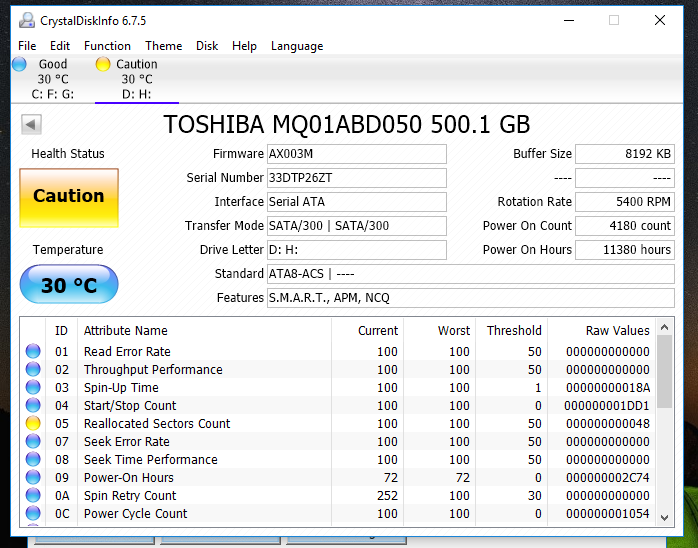Click scroll up arrow in attribute list
Viewport: 698px width, 548px height.
pyautogui.click(x=665, y=327)
